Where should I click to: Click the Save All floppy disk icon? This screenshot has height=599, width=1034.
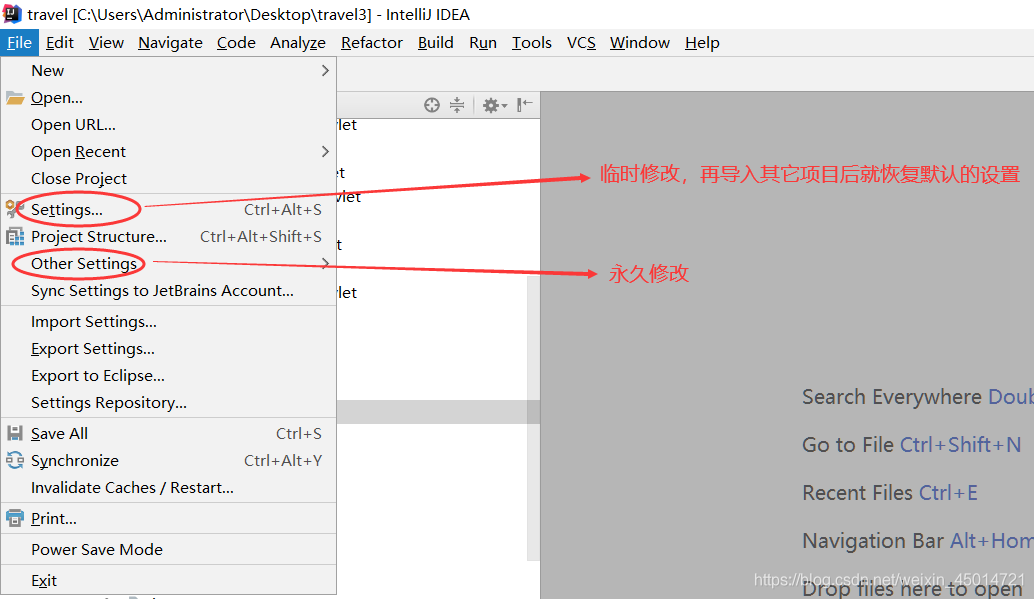coord(15,433)
